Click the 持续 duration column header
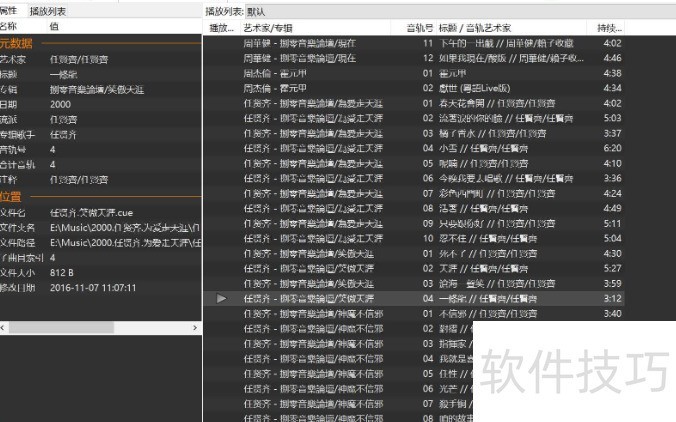The image size is (676, 422). click(x=608, y=27)
